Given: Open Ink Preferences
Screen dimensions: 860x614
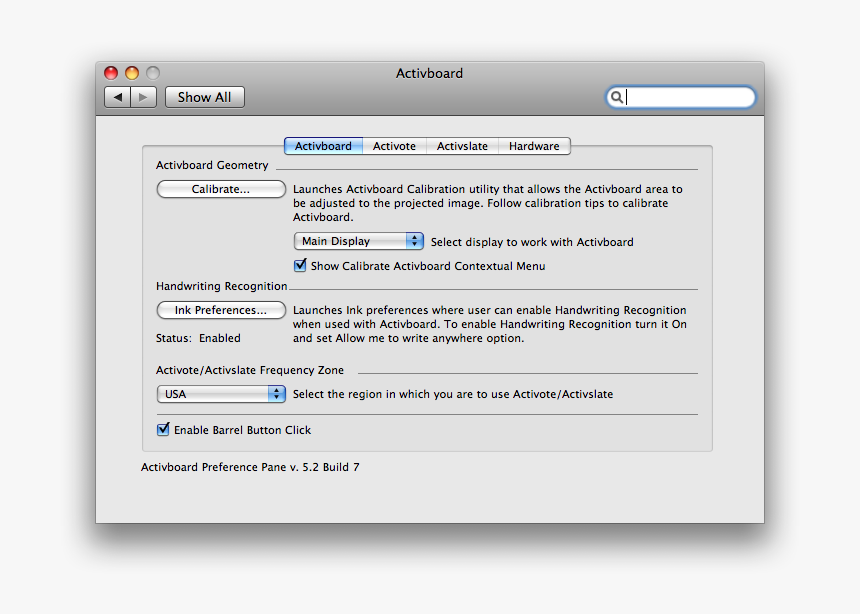Looking at the screenshot, I should tap(221, 310).
